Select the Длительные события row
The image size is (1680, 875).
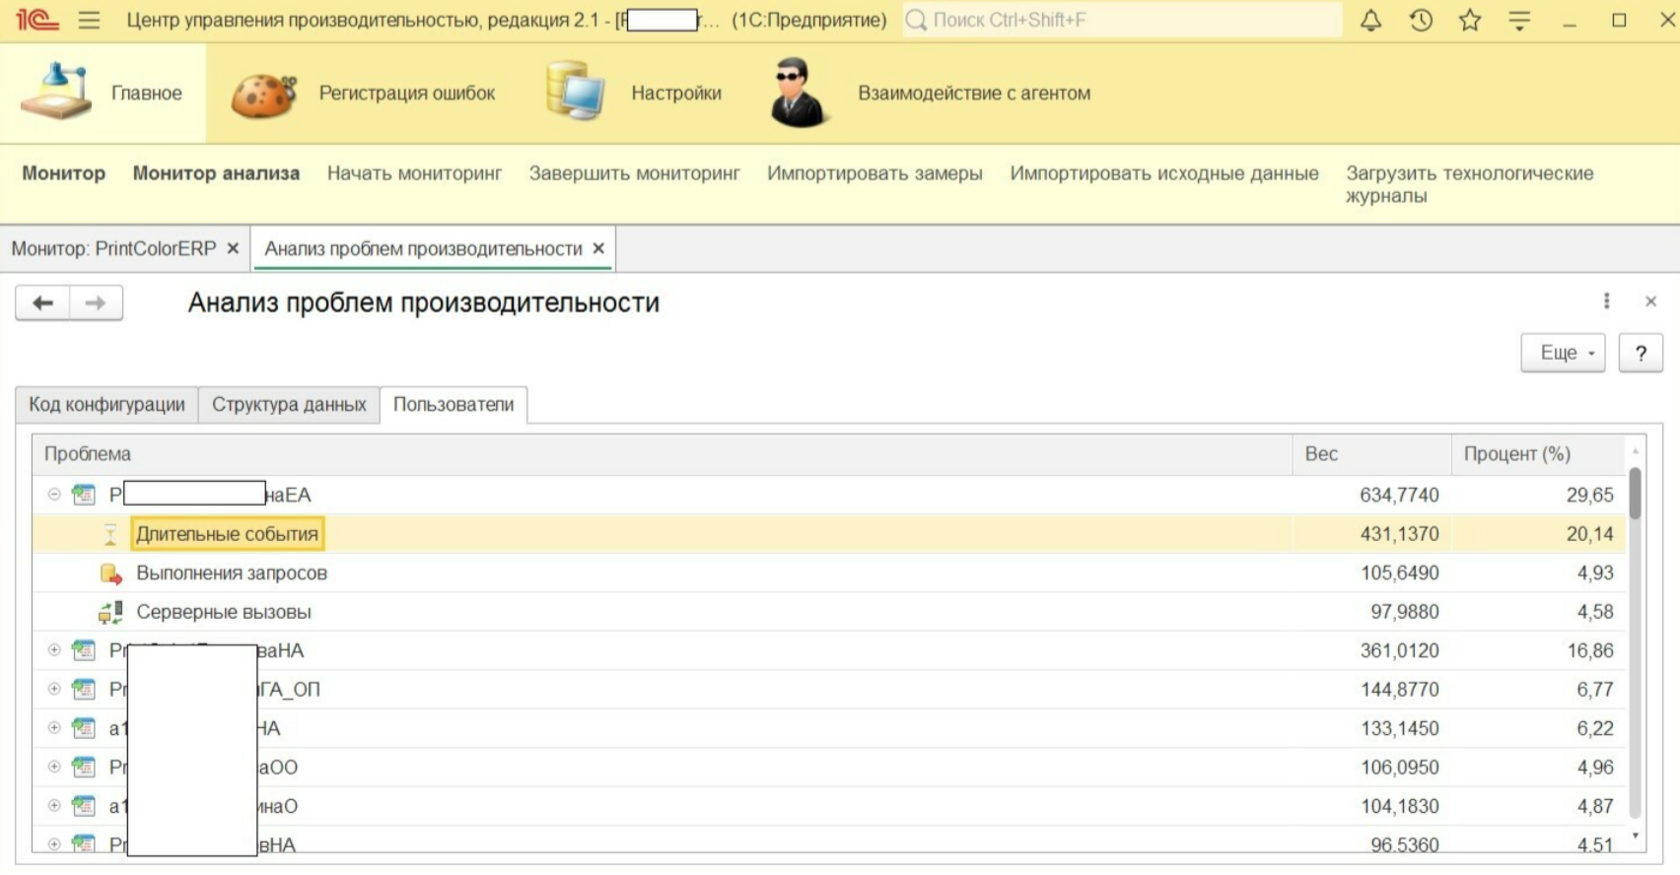829,534
